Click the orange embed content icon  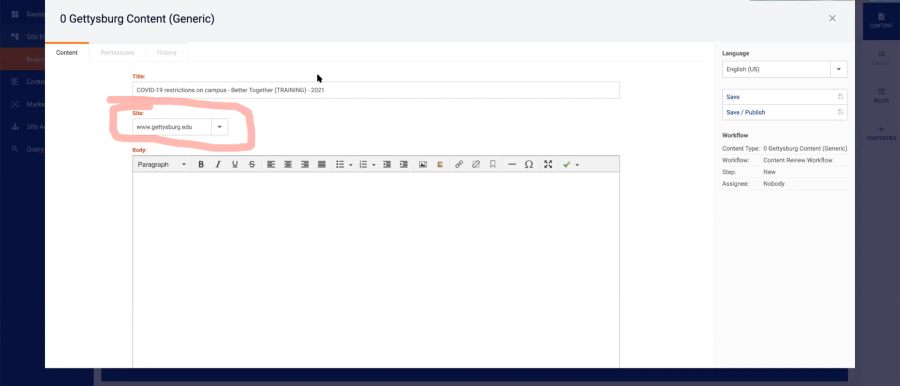click(x=440, y=164)
